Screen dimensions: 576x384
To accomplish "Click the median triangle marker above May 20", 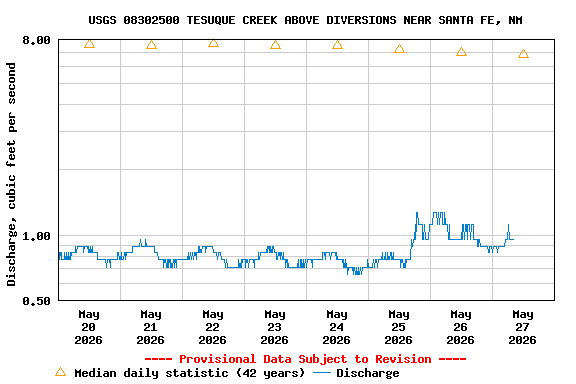I will pos(89,44).
